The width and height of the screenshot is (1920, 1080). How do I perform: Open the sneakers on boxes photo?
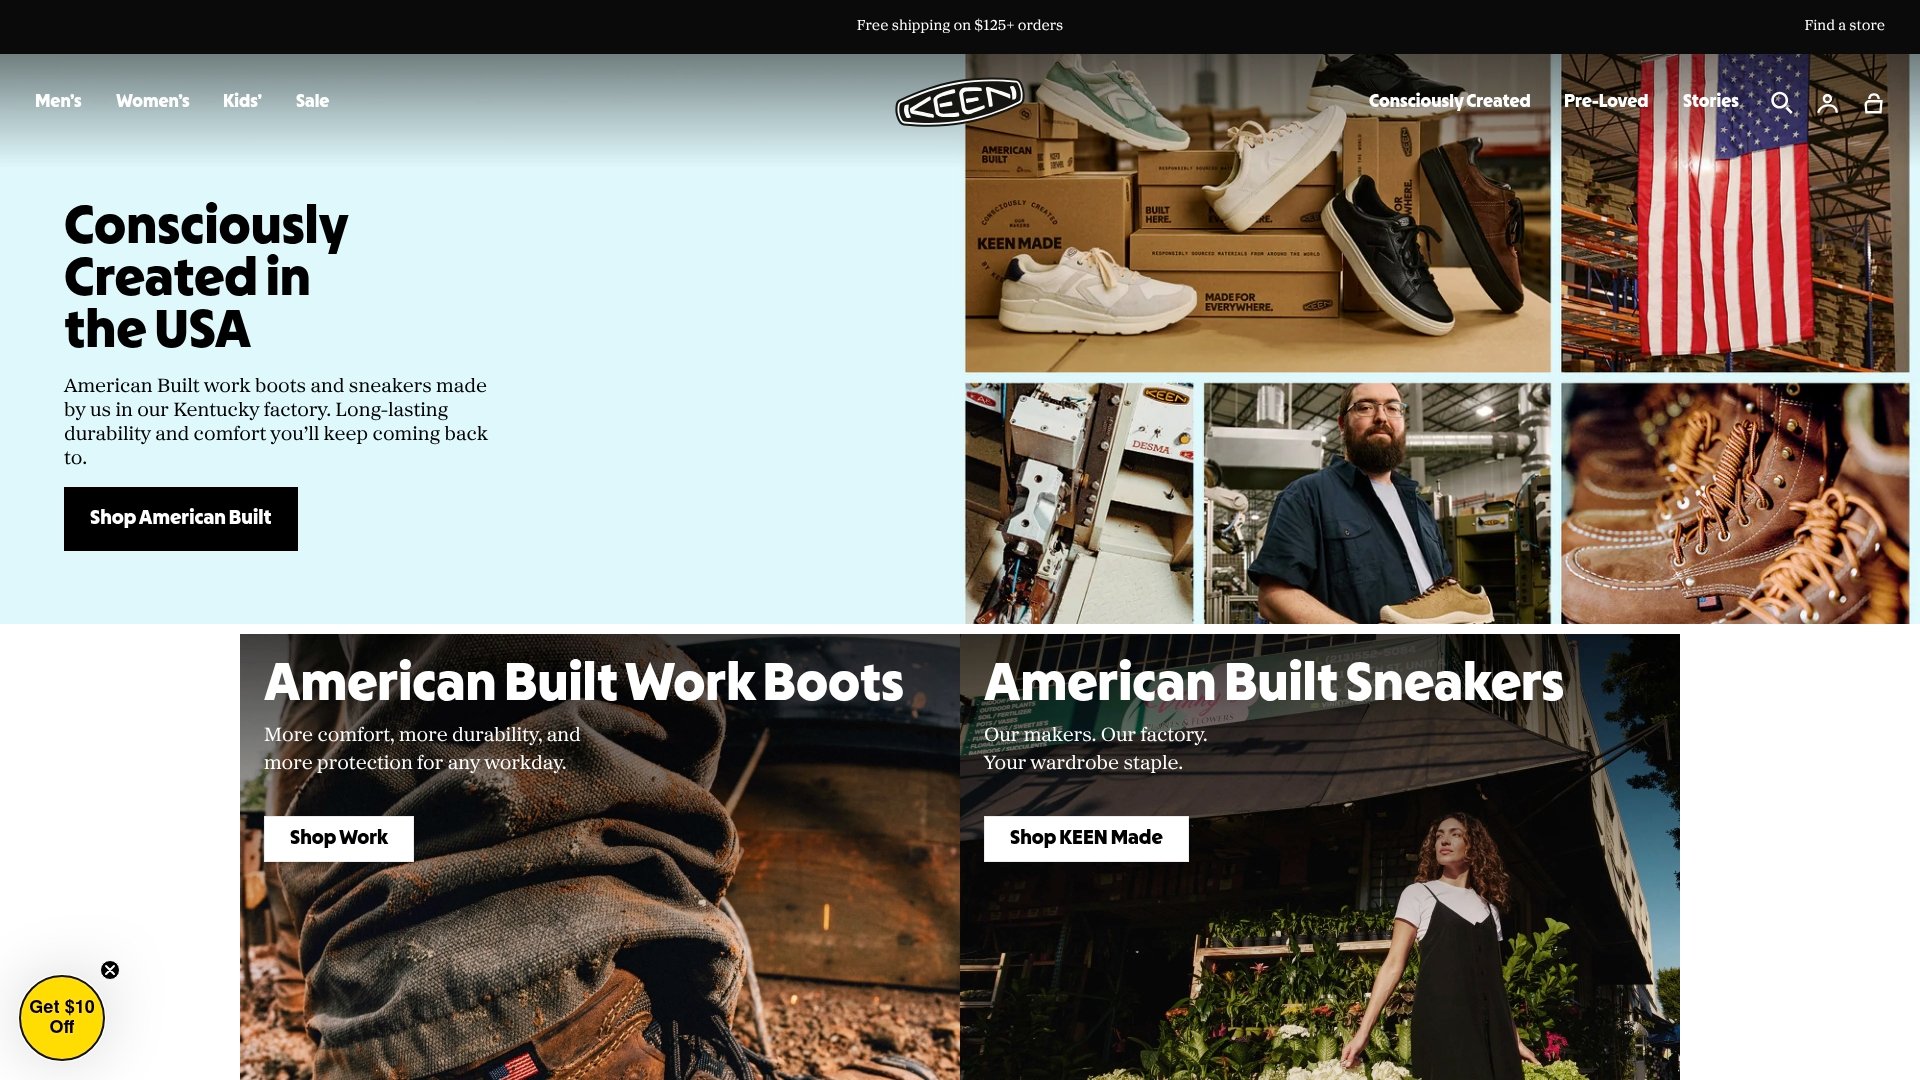point(1258,213)
